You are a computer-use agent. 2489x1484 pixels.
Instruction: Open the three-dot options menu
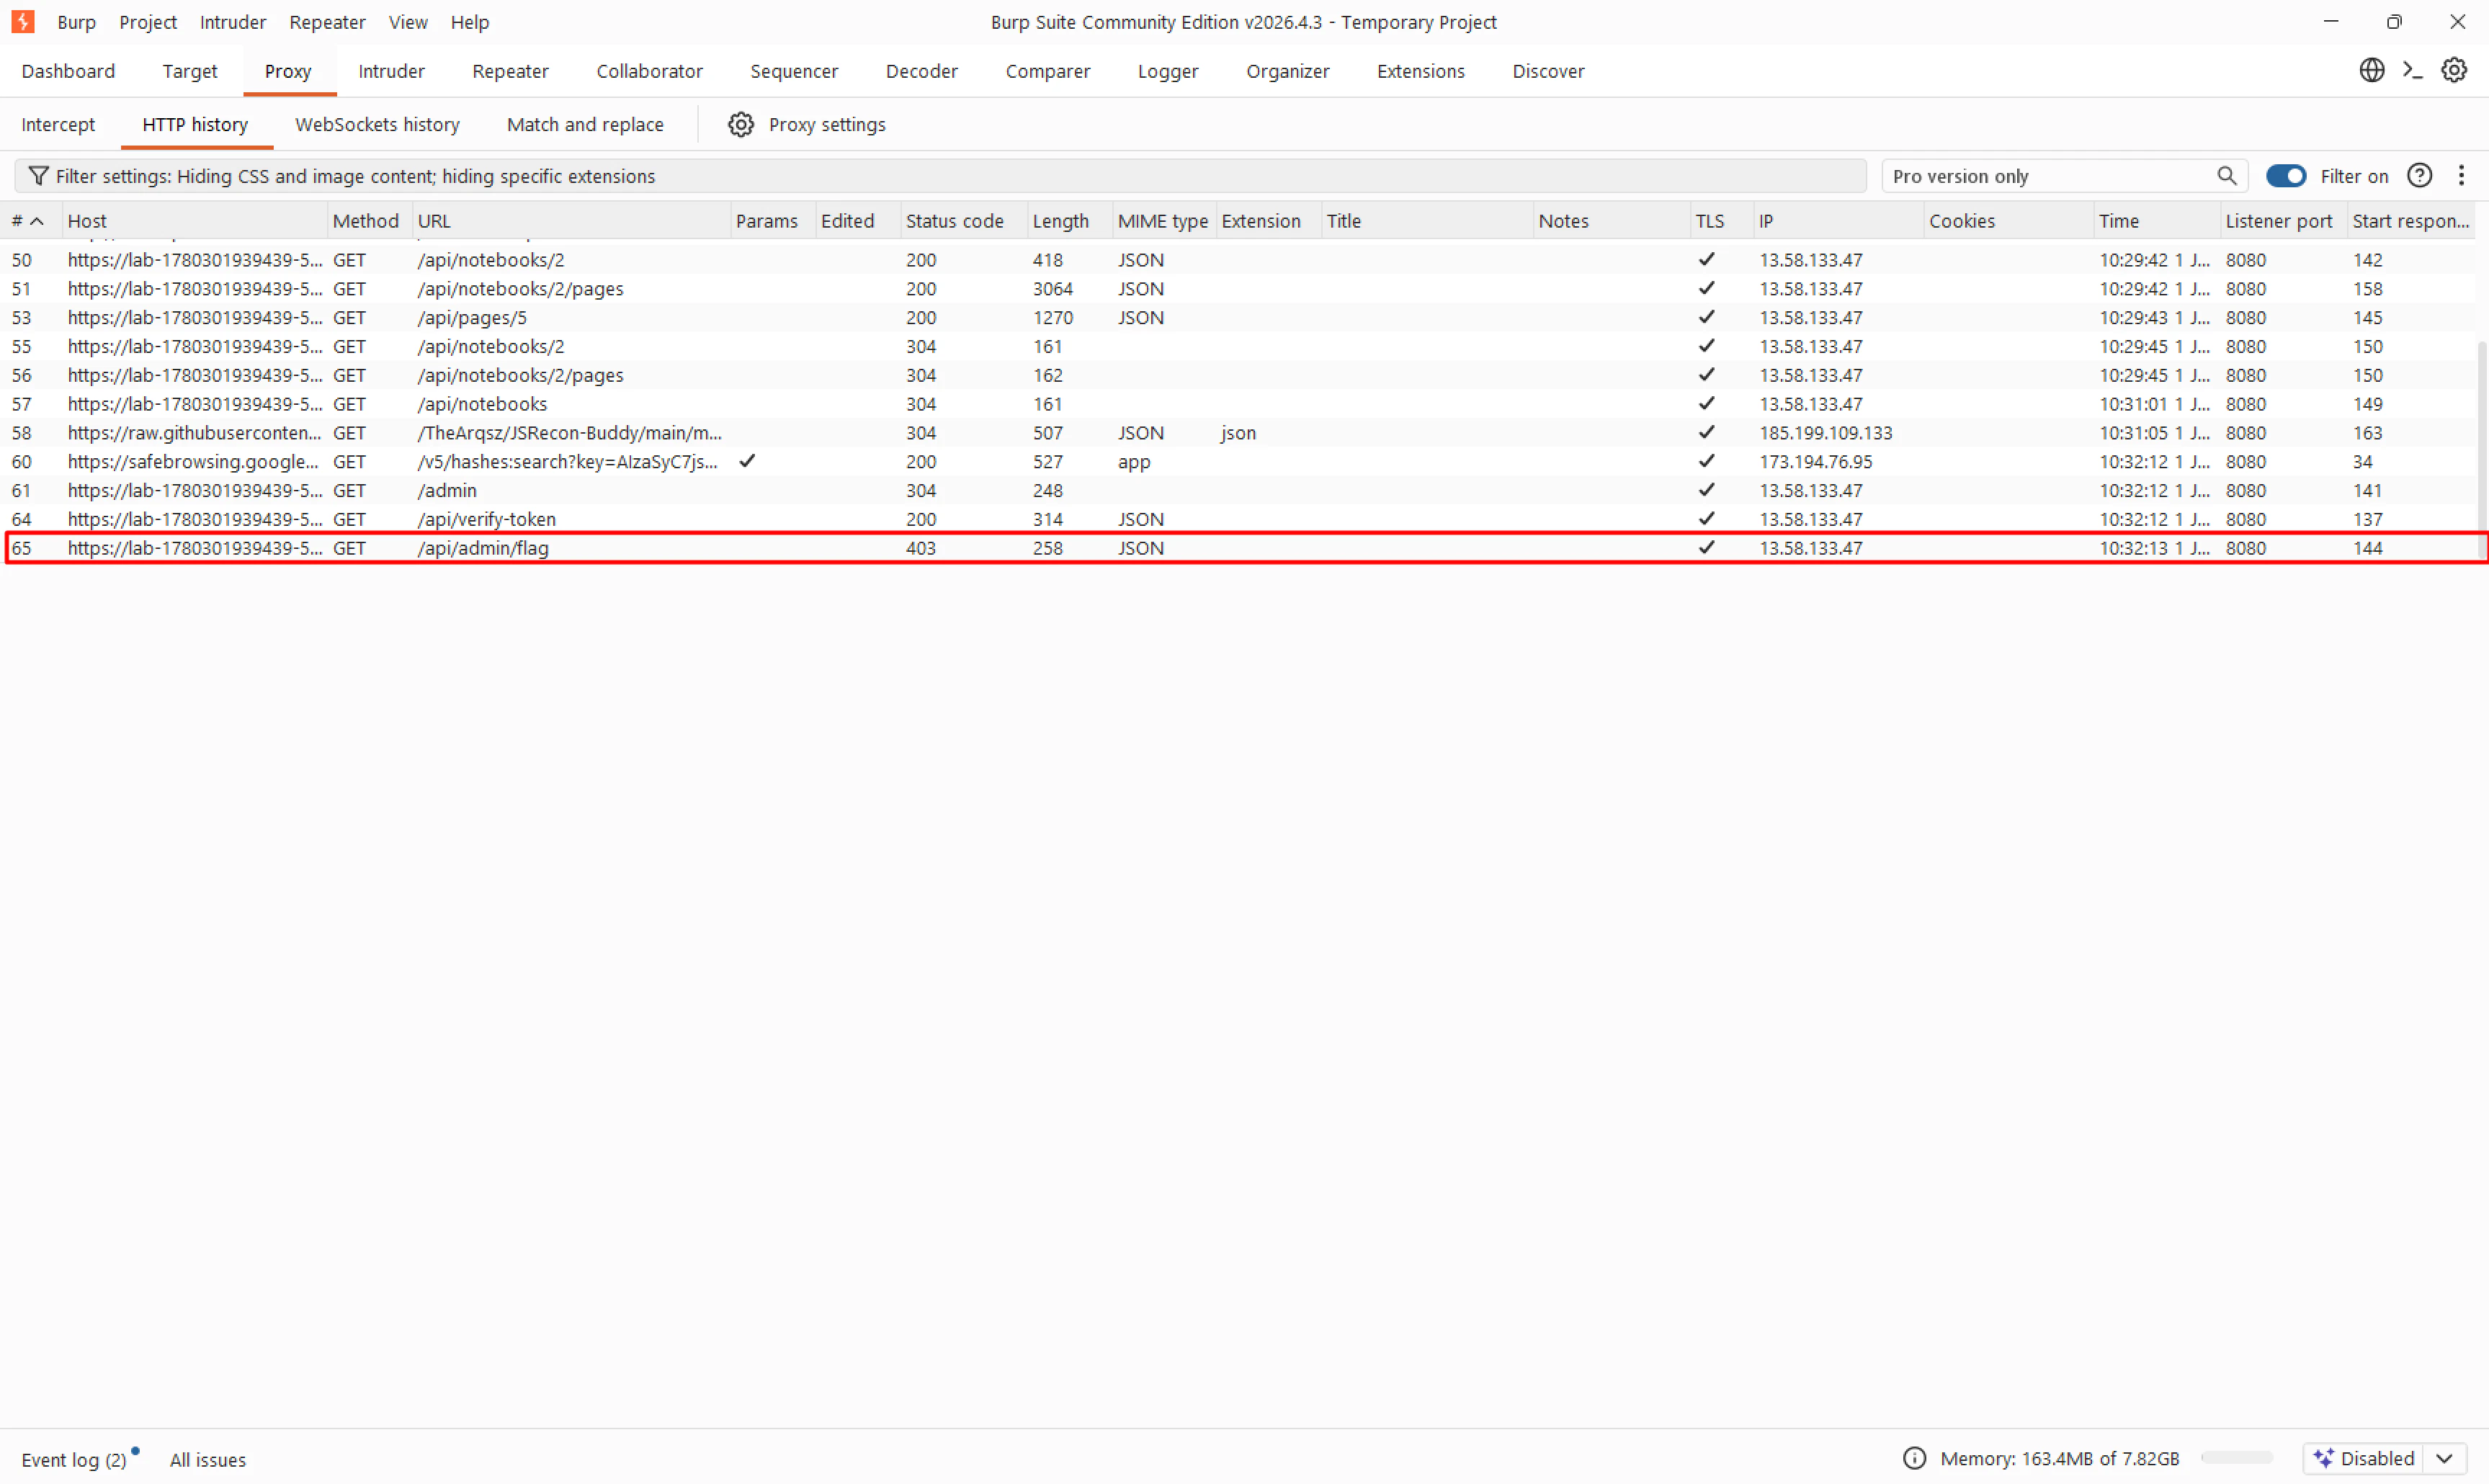[x=2461, y=176]
